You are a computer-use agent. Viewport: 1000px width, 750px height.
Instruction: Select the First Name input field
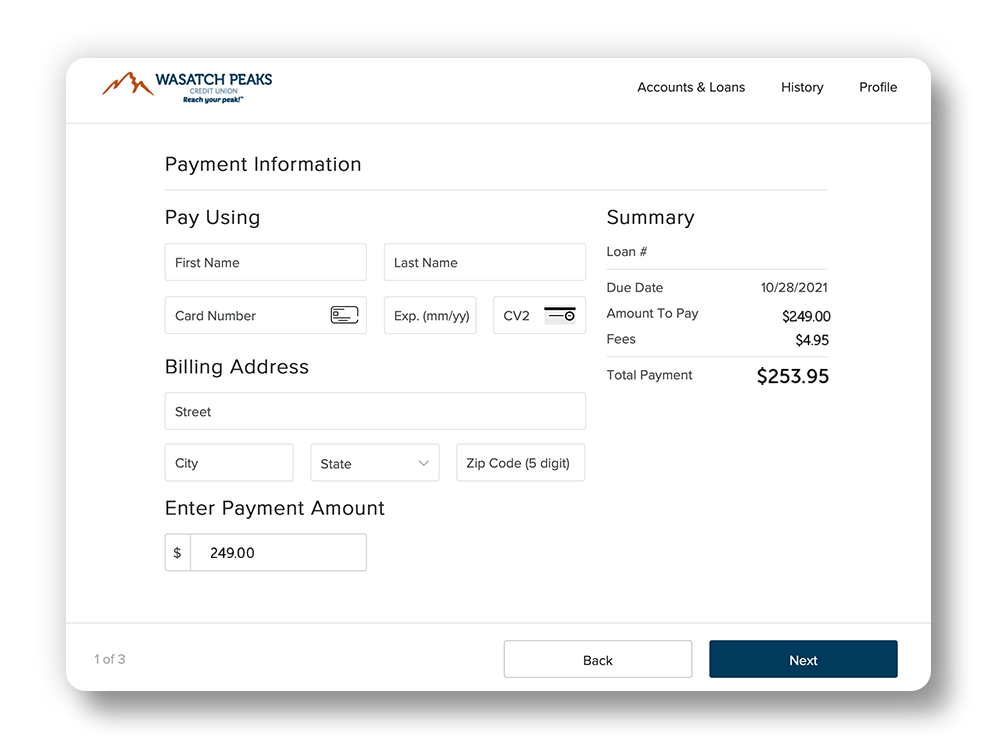click(x=265, y=262)
